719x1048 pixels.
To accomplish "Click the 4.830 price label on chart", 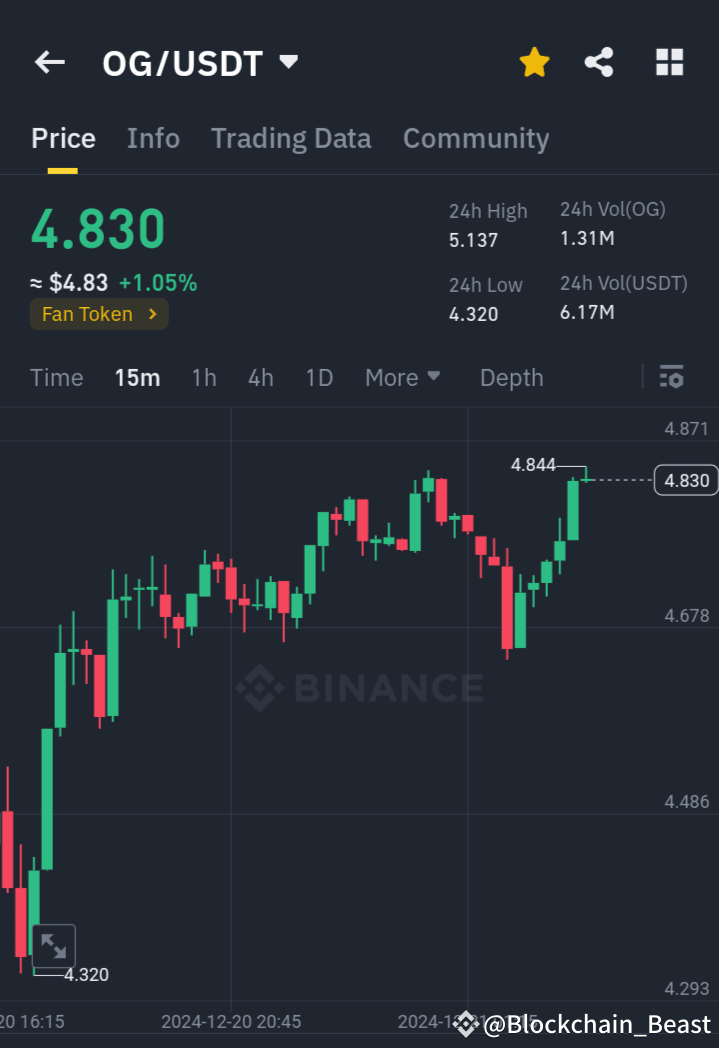I will [684, 480].
